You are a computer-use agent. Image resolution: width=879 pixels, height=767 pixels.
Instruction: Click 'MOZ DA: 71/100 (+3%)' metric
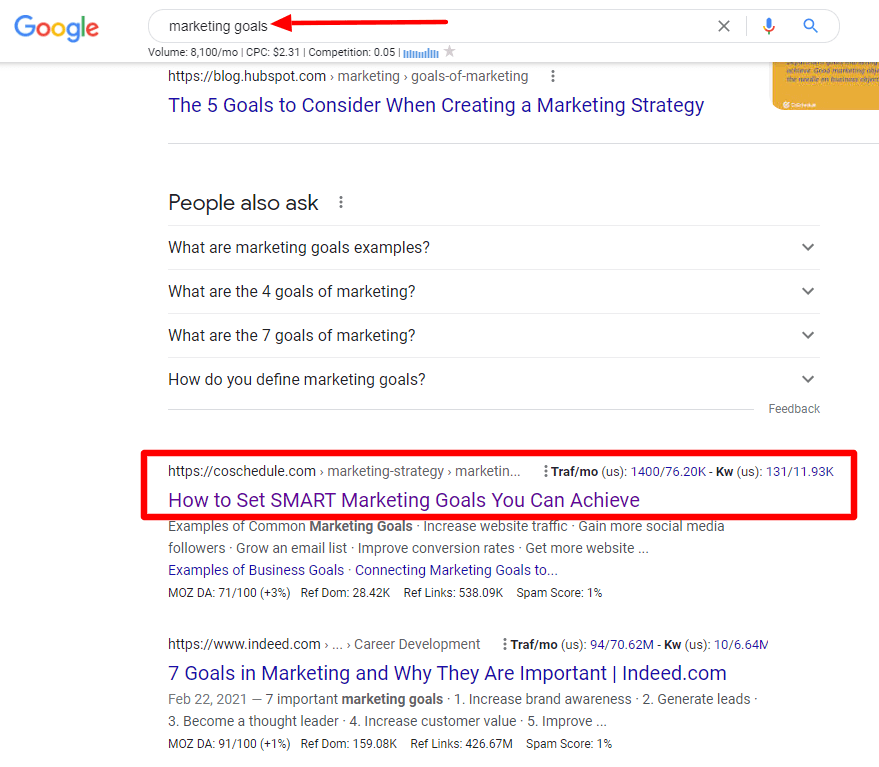click(x=229, y=593)
